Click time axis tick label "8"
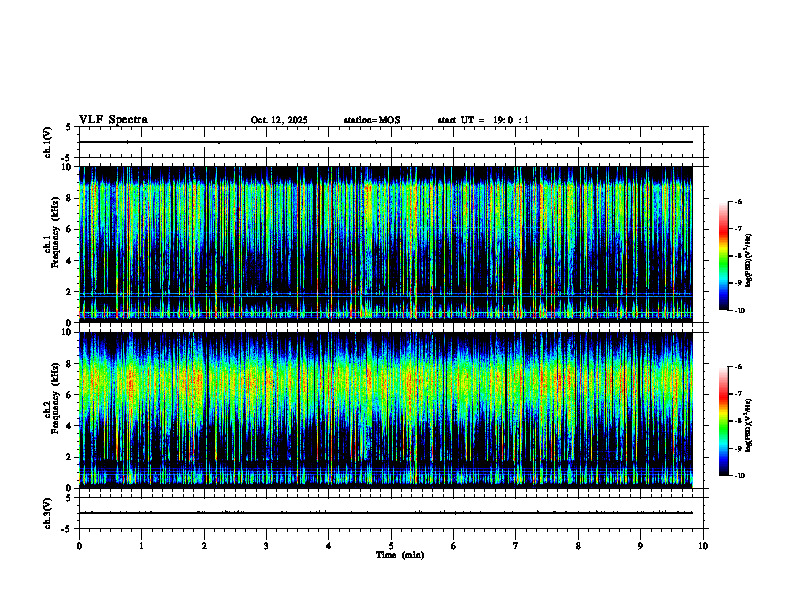792x612 pixels. [578, 546]
